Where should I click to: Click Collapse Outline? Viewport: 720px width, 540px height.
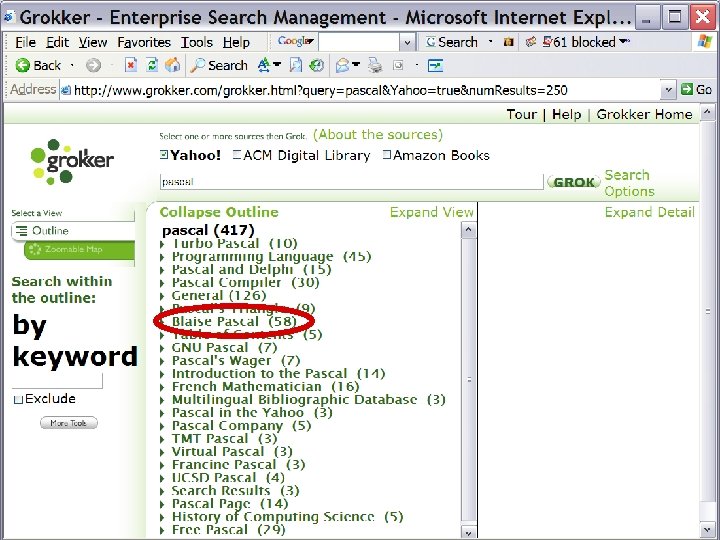[x=219, y=212]
